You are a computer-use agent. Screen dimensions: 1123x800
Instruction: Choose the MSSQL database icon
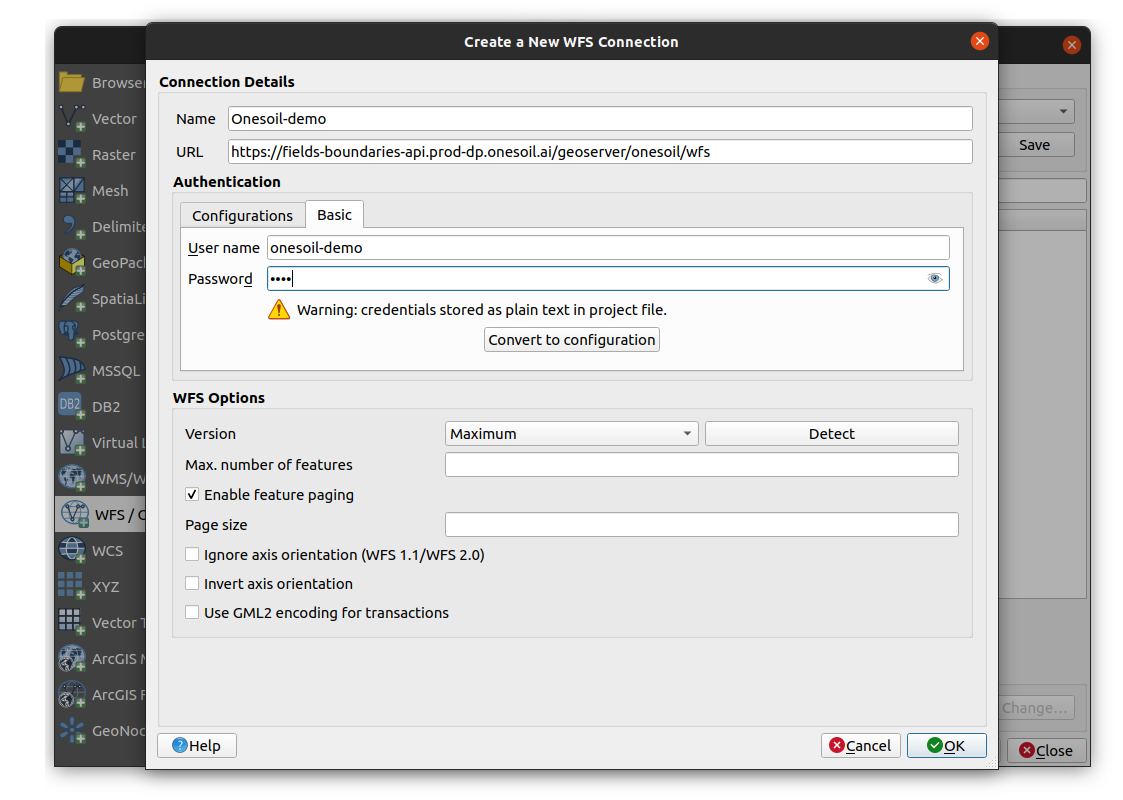72,371
